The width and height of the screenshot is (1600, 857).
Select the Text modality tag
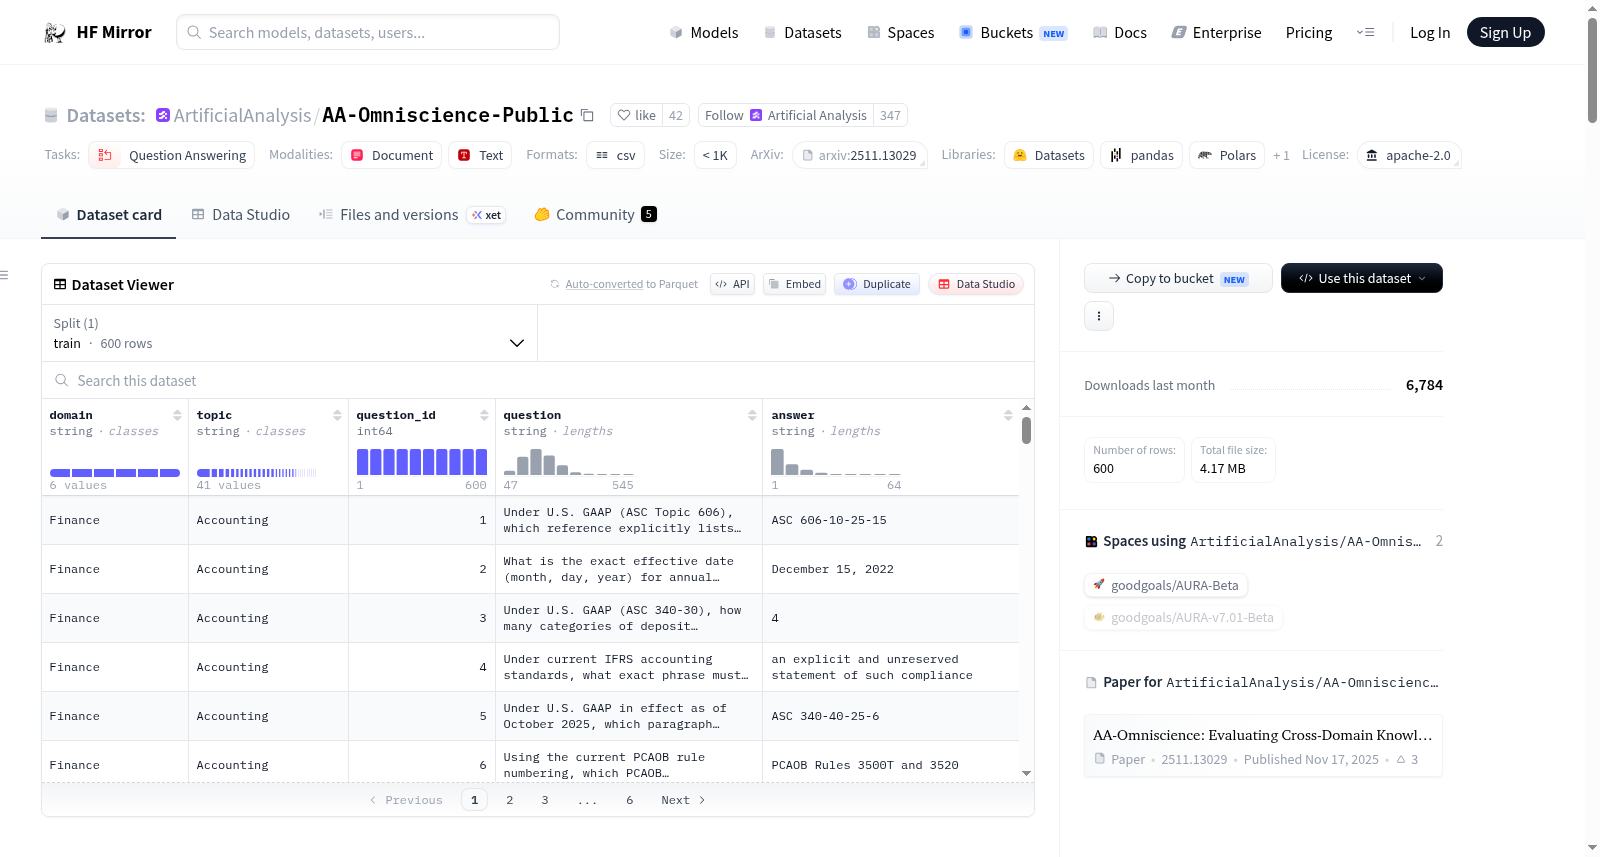point(480,155)
